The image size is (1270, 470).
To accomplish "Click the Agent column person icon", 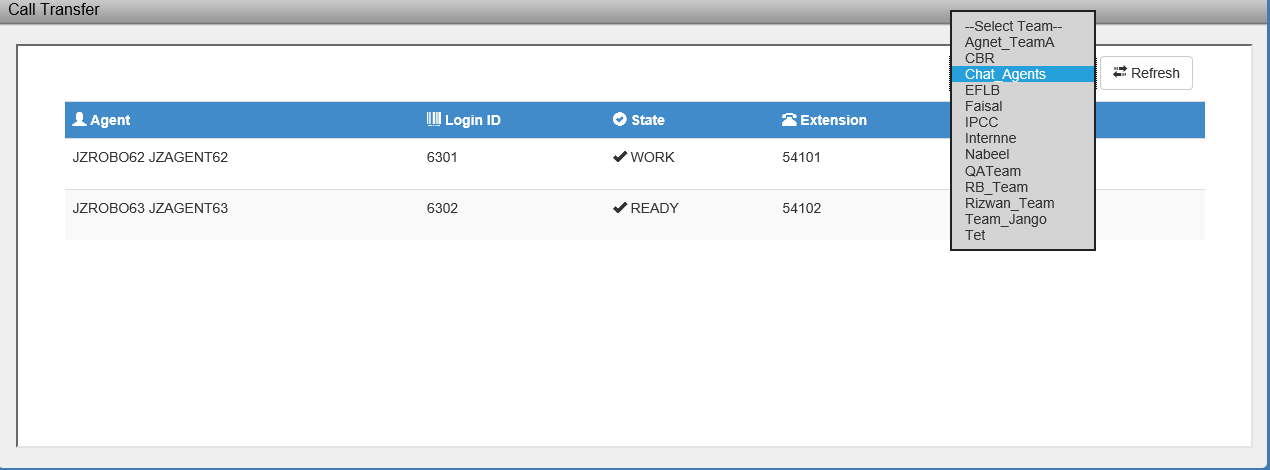I will (80, 120).
